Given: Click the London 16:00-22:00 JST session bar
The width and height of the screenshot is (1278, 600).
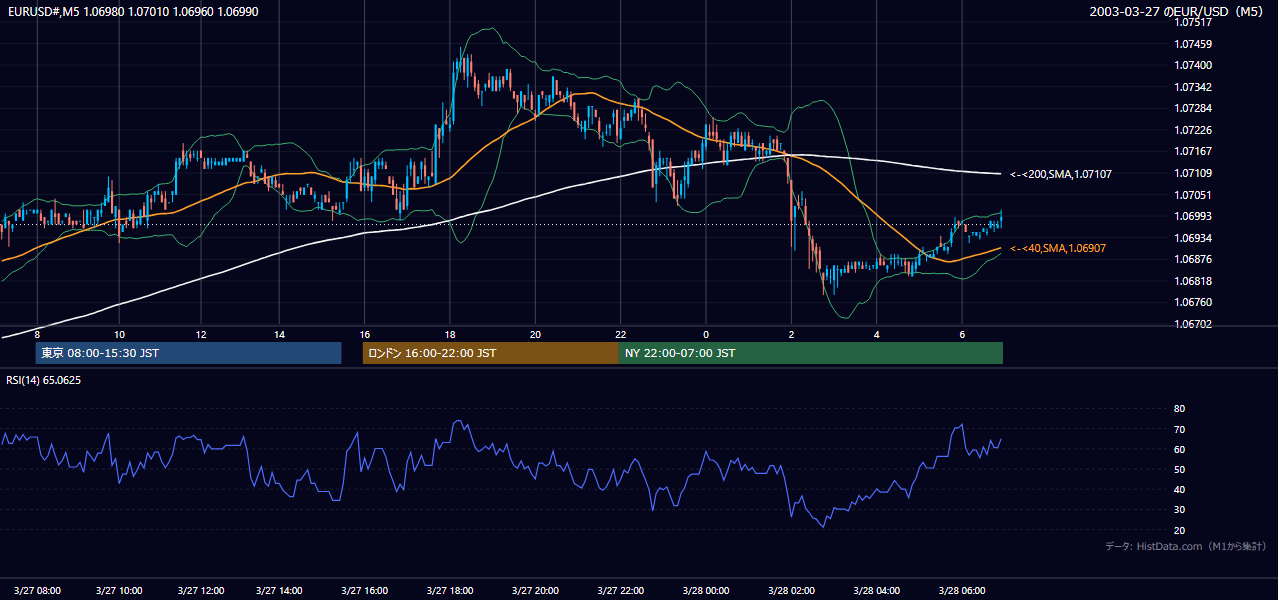Looking at the screenshot, I should [491, 353].
